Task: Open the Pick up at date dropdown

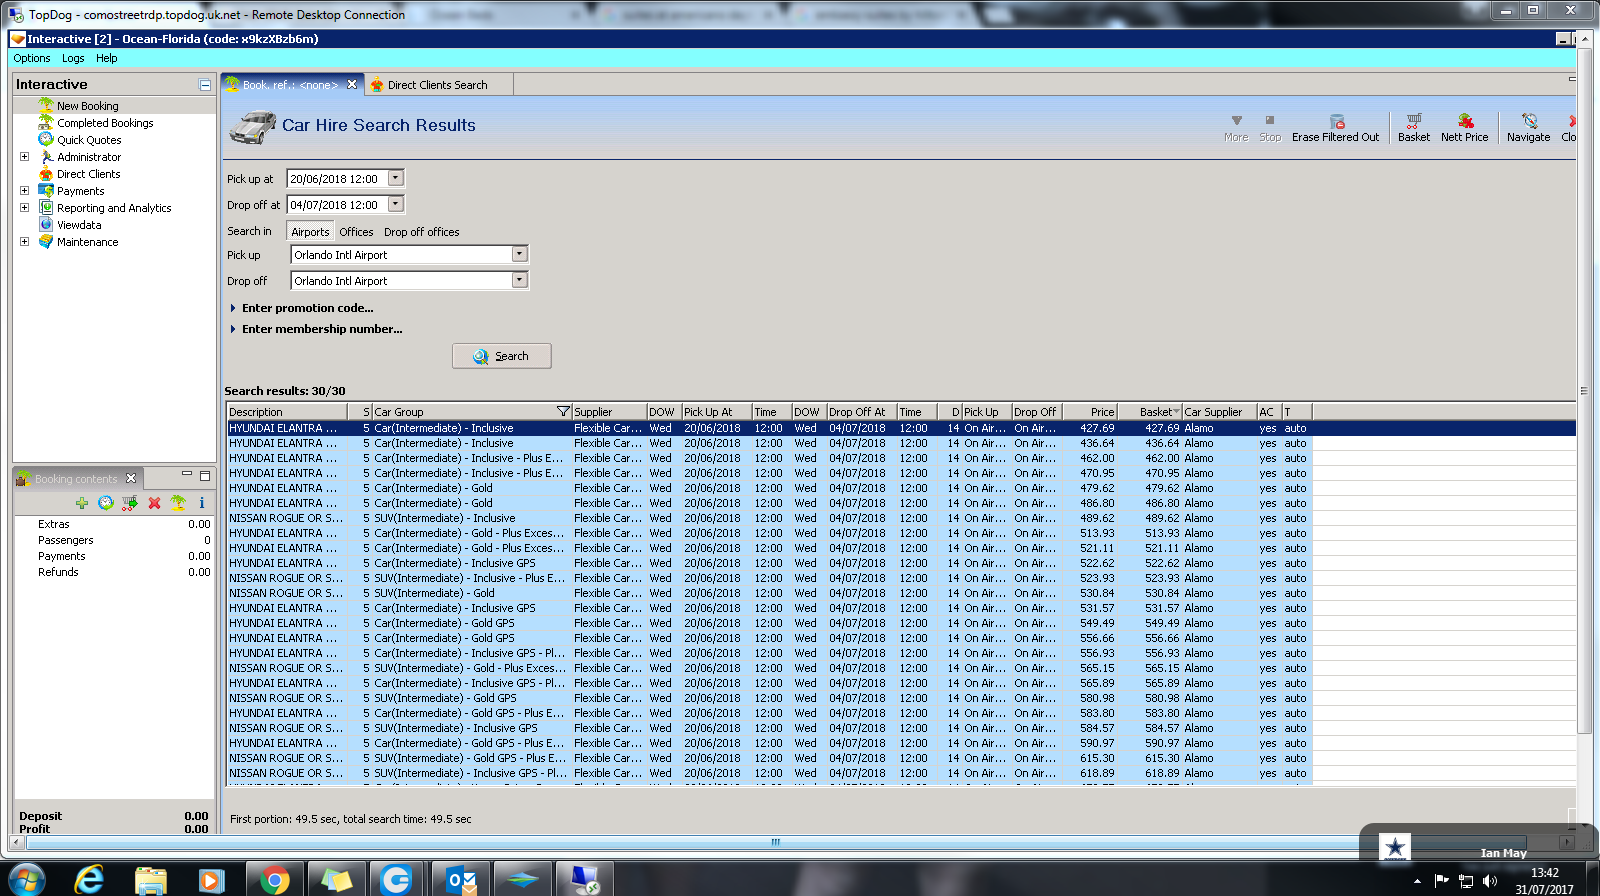Action: [x=396, y=178]
